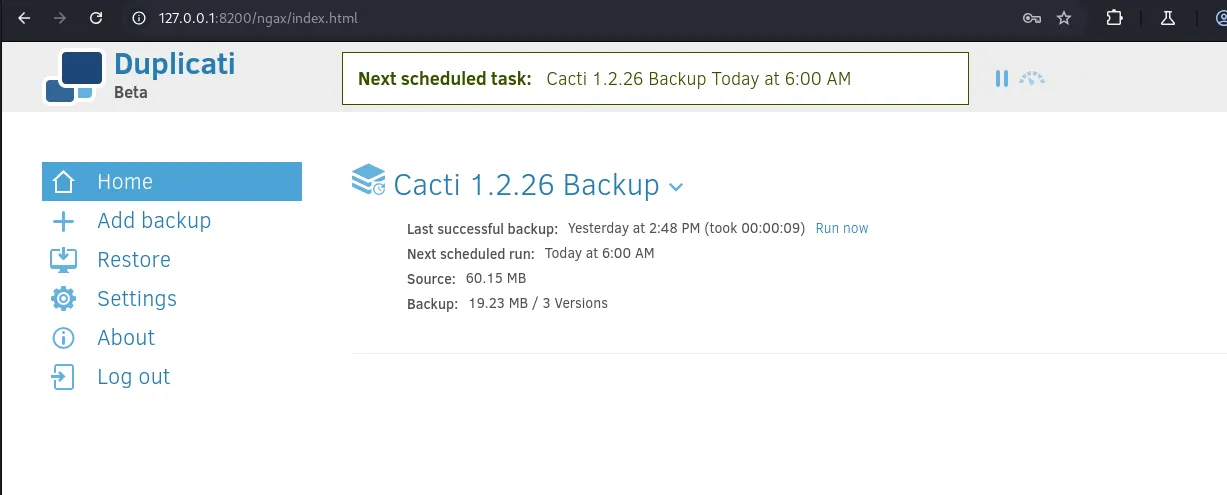
Task: Click the Settings gear icon
Action: pyautogui.click(x=63, y=299)
